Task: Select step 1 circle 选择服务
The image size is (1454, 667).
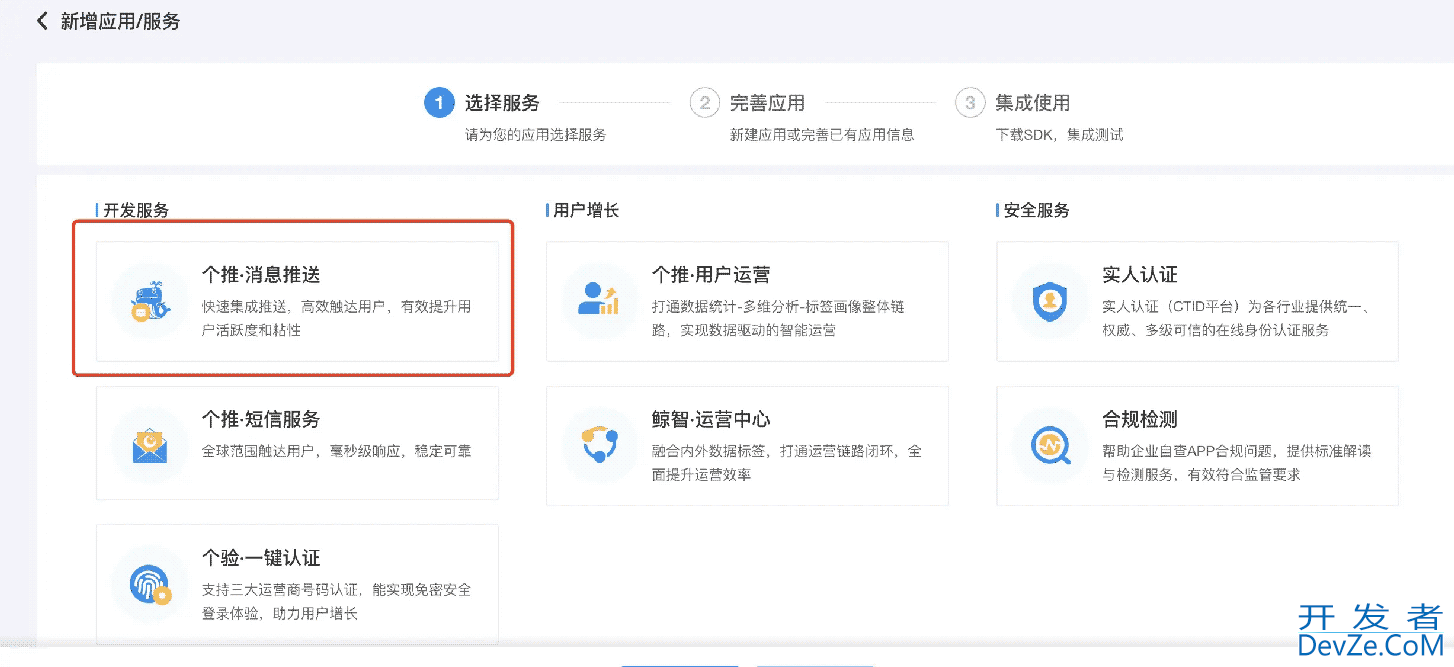Action: click(439, 102)
